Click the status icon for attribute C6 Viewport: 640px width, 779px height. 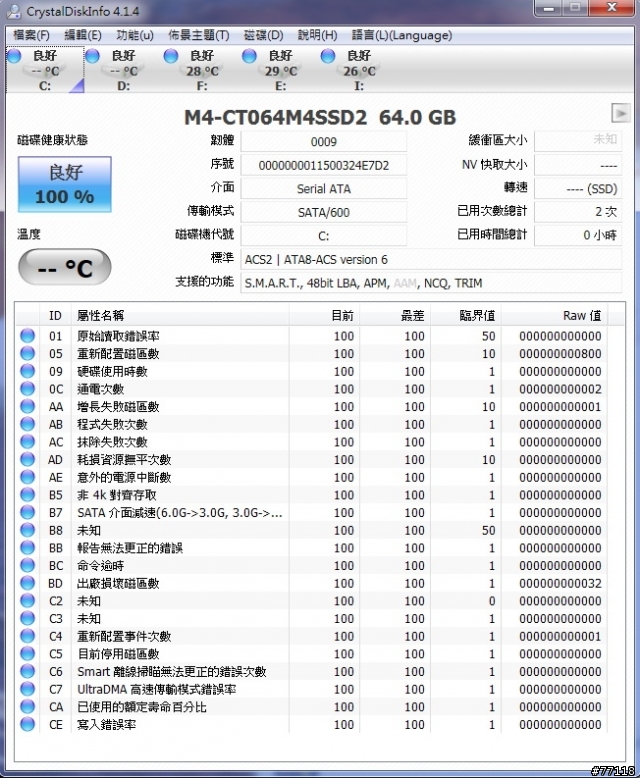27,671
